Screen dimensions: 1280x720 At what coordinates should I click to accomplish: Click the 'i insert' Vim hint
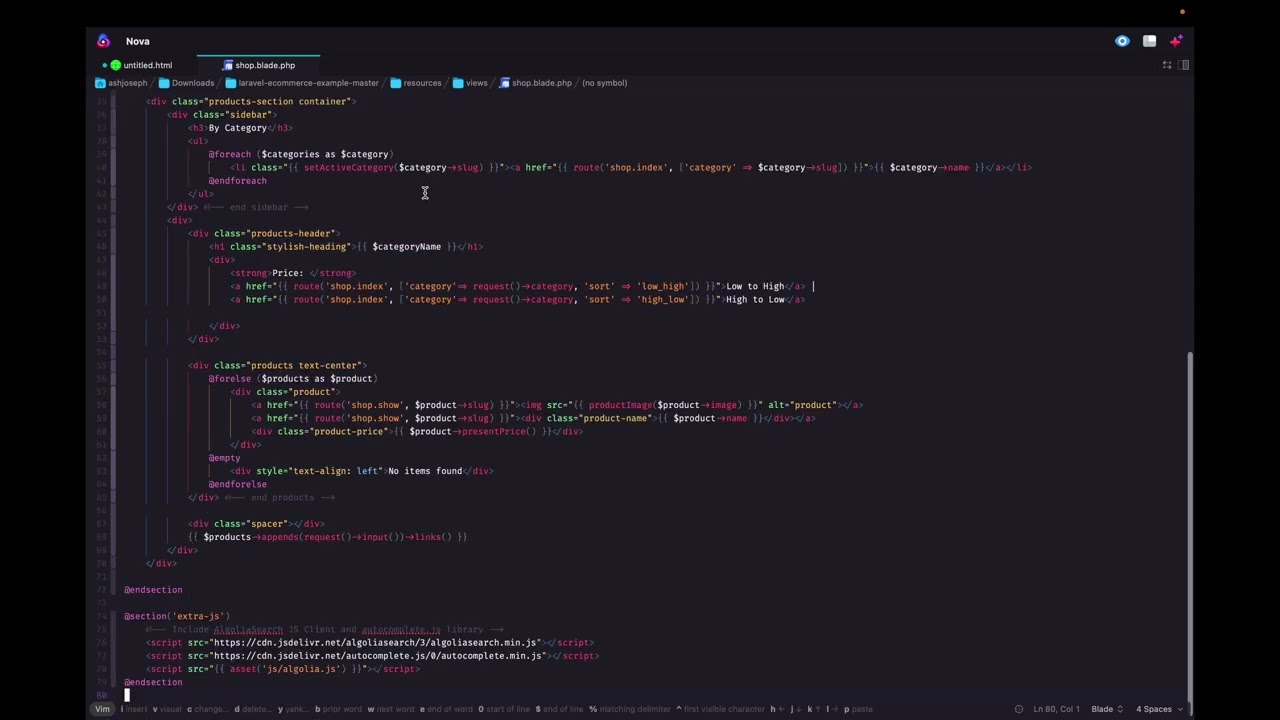coord(134,709)
